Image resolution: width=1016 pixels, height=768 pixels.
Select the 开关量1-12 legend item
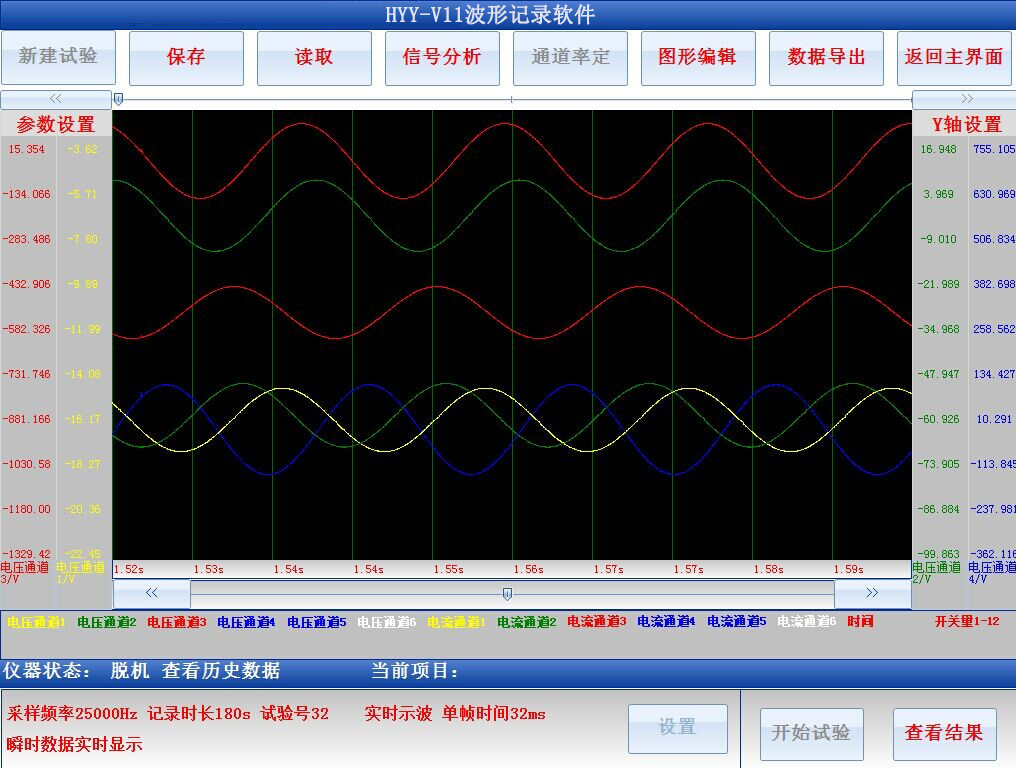pos(967,622)
